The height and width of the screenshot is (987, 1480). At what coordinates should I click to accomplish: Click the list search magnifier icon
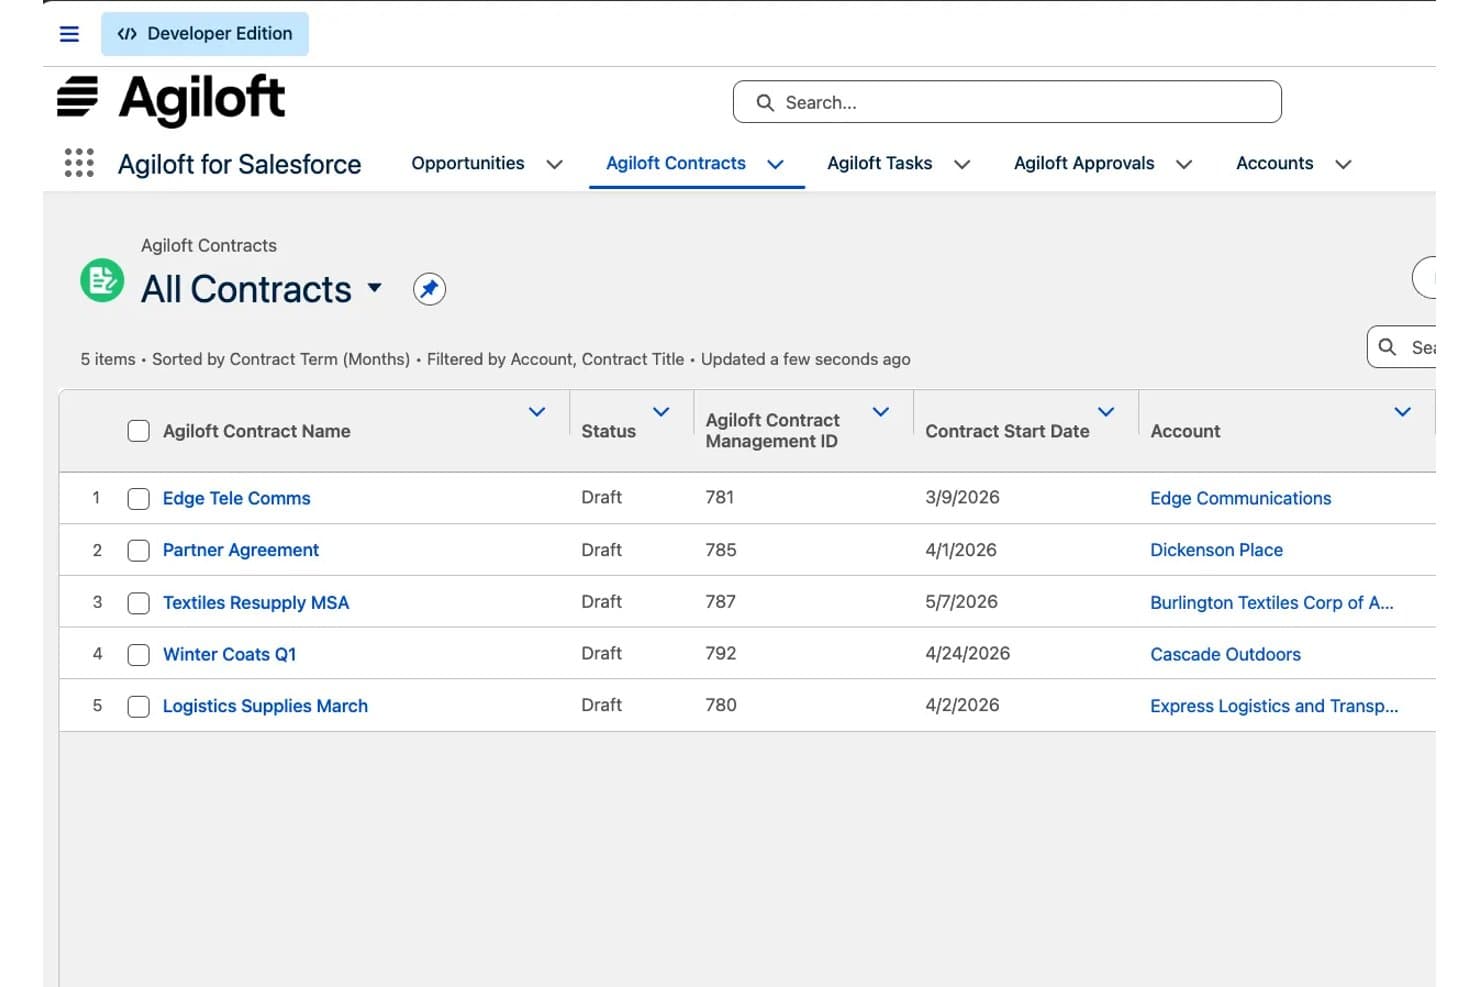coord(1387,347)
